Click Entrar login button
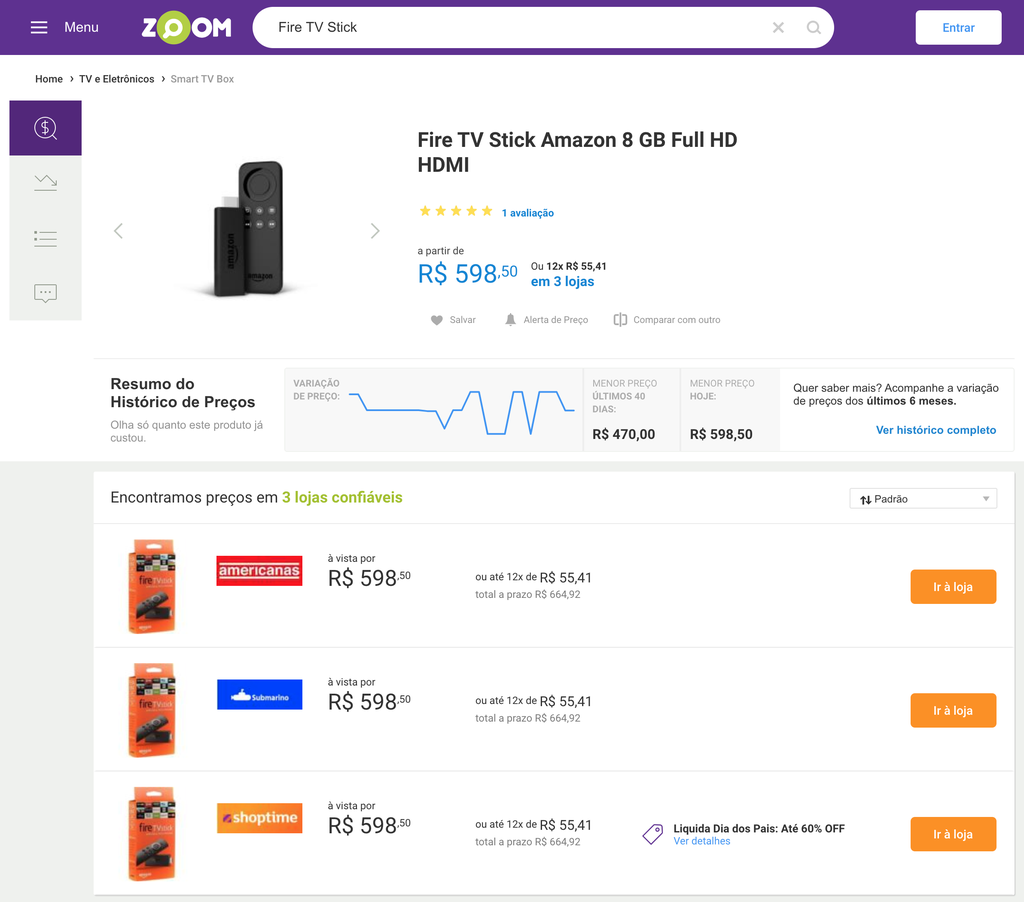 point(958,28)
